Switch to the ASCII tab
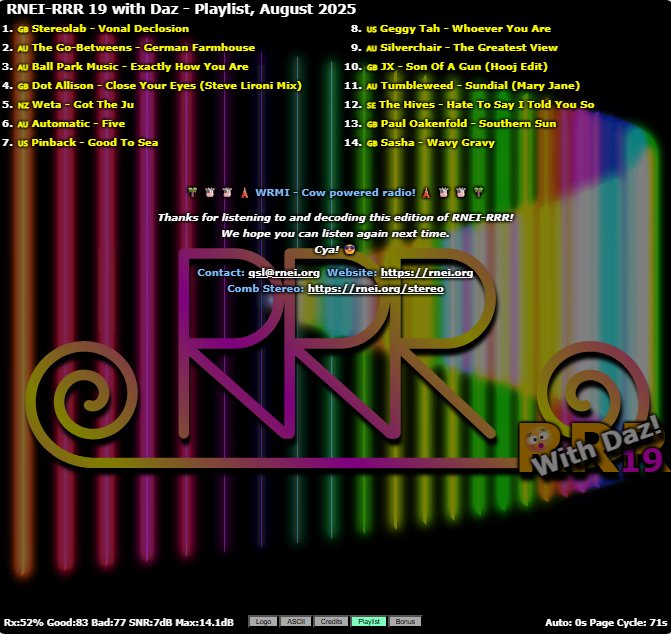The width and height of the screenshot is (671, 634). tap(296, 621)
